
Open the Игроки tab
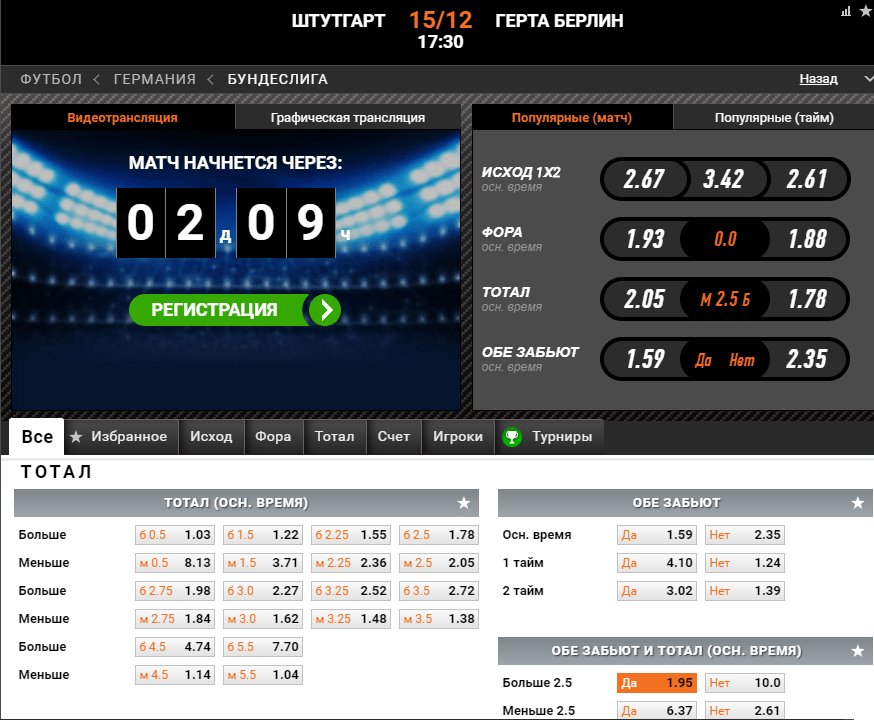pos(458,437)
